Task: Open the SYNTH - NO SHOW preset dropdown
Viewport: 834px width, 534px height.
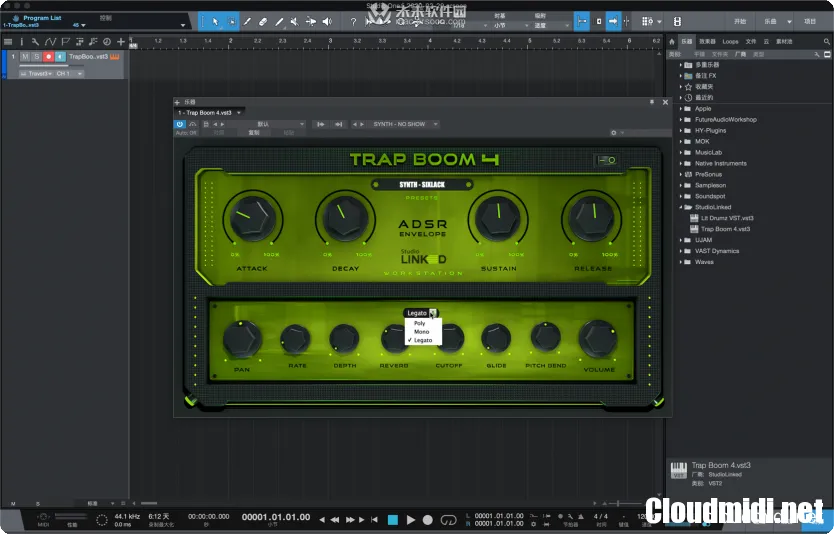Action: pyautogui.click(x=400, y=124)
